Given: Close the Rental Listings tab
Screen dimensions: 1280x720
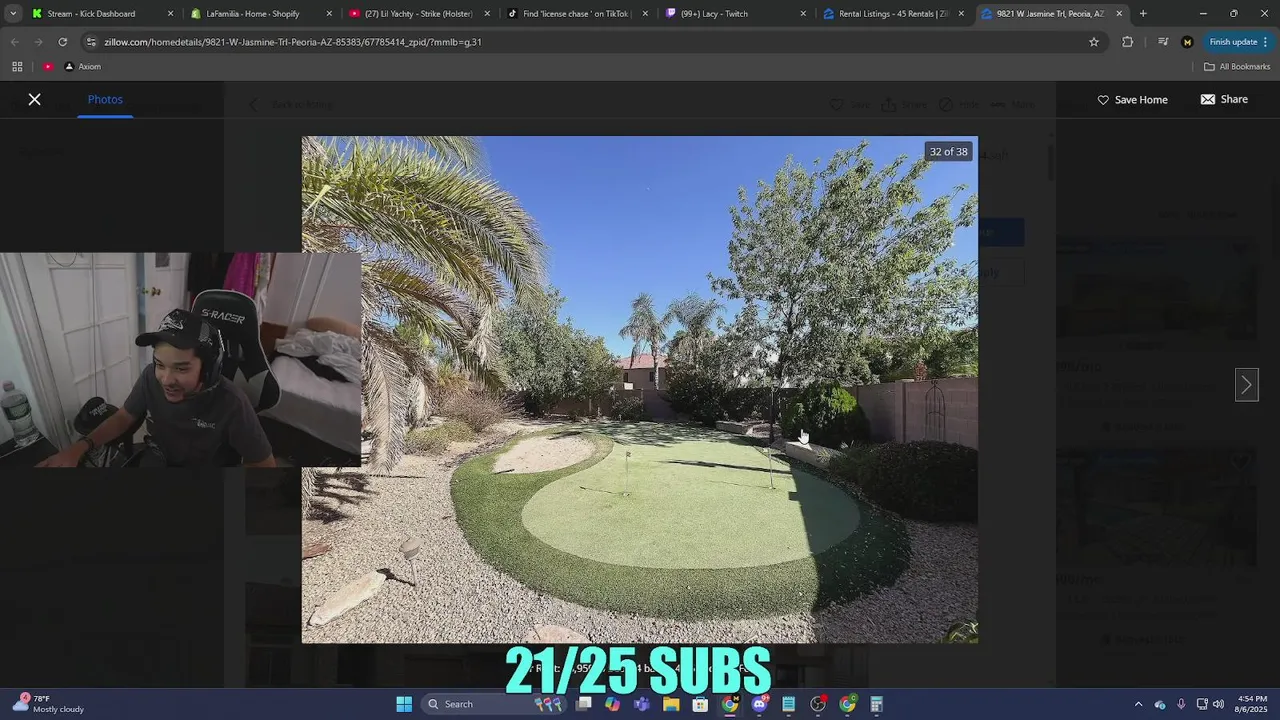Looking at the screenshot, I should coord(961,14).
